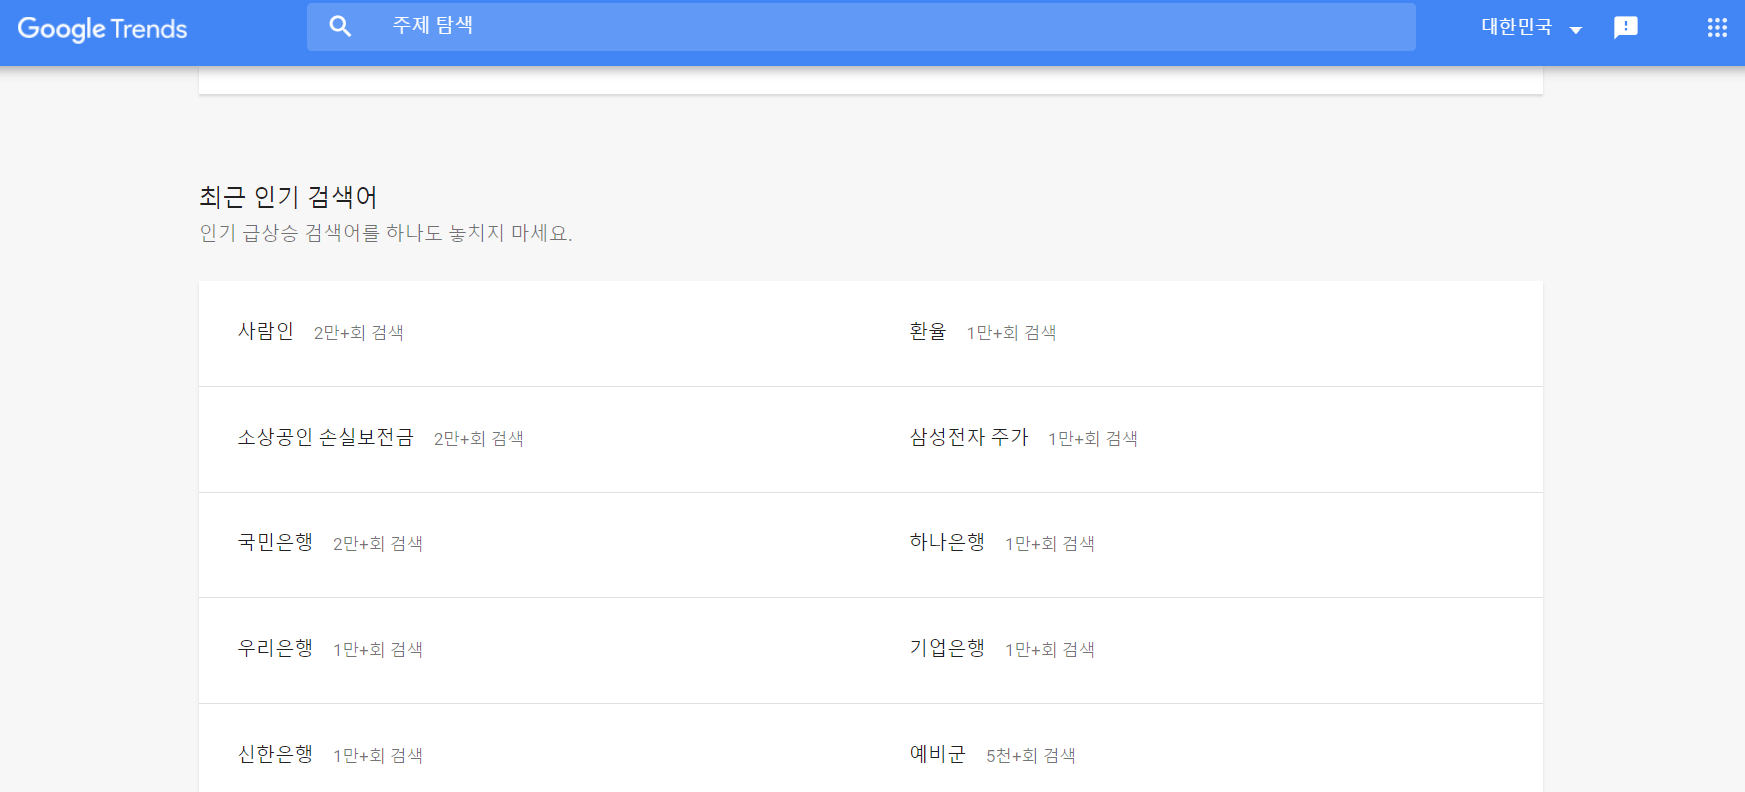Click the Google Trends logo
This screenshot has width=1745, height=792.
pyautogui.click(x=102, y=29)
